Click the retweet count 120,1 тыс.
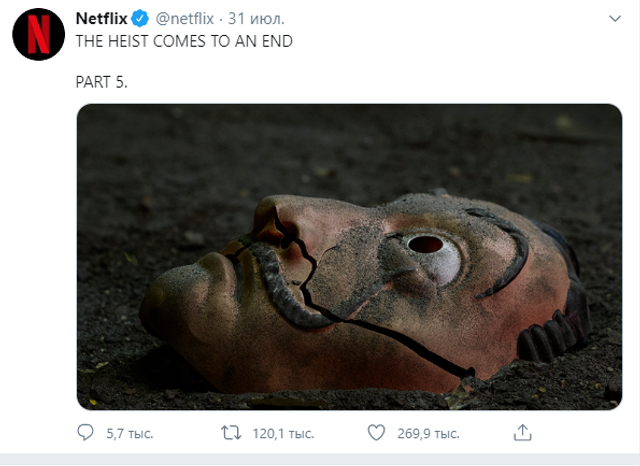 tap(281, 433)
